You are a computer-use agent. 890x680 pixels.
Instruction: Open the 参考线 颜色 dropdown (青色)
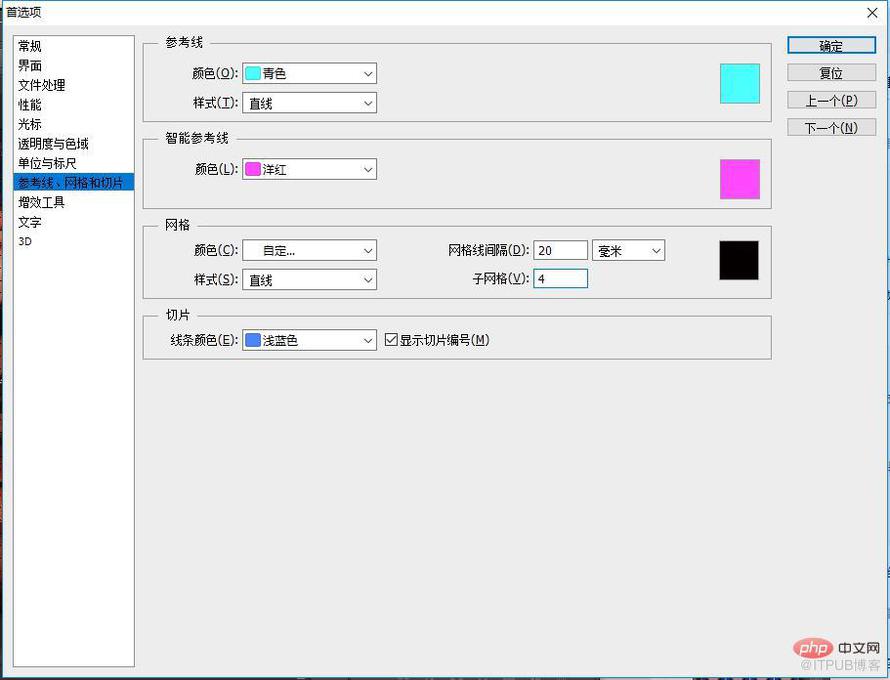309,73
